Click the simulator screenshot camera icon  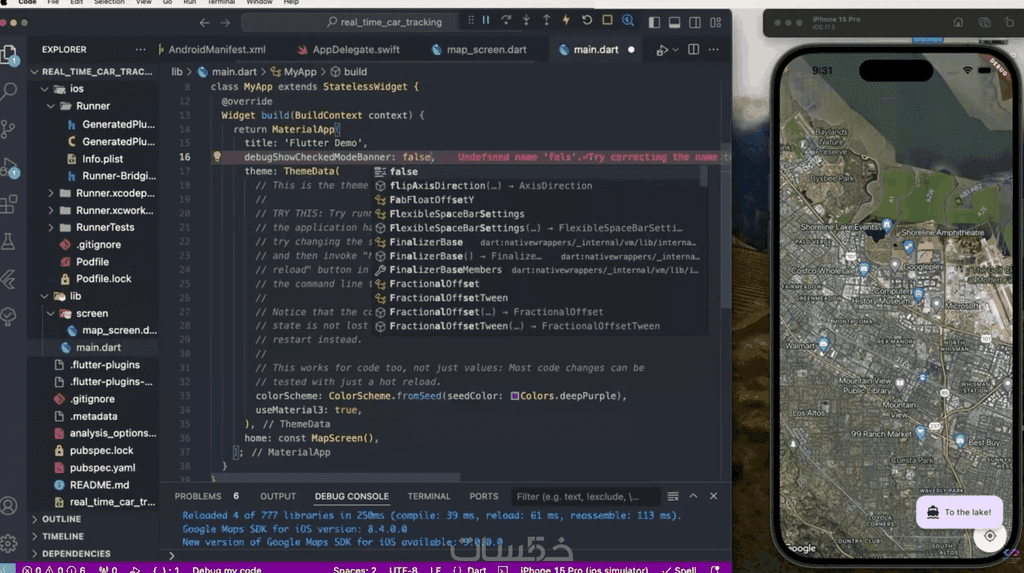click(985, 22)
